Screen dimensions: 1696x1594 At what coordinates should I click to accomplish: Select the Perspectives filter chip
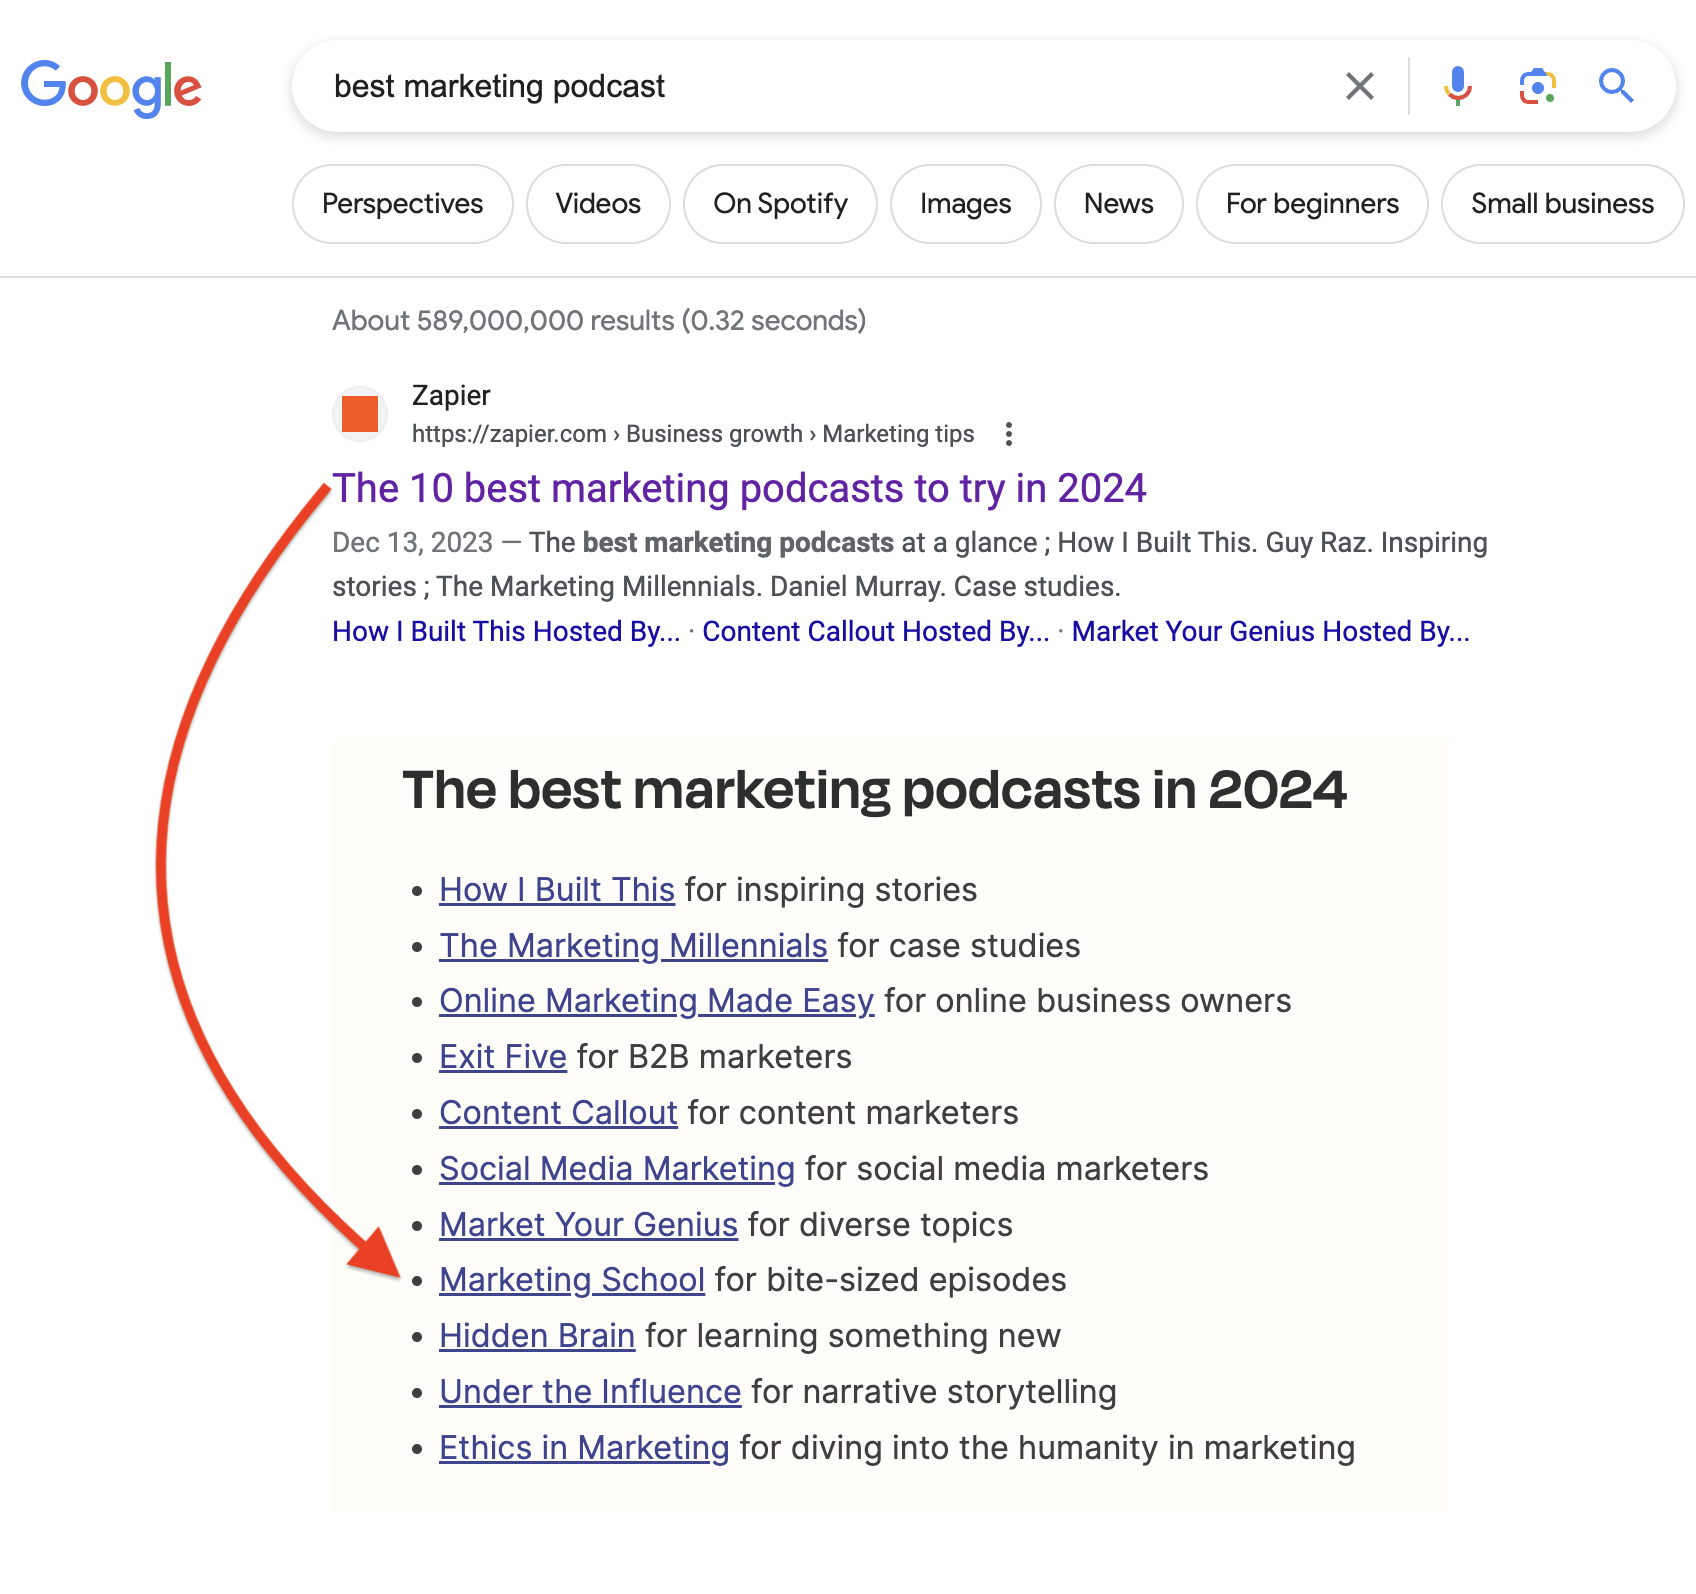click(402, 204)
